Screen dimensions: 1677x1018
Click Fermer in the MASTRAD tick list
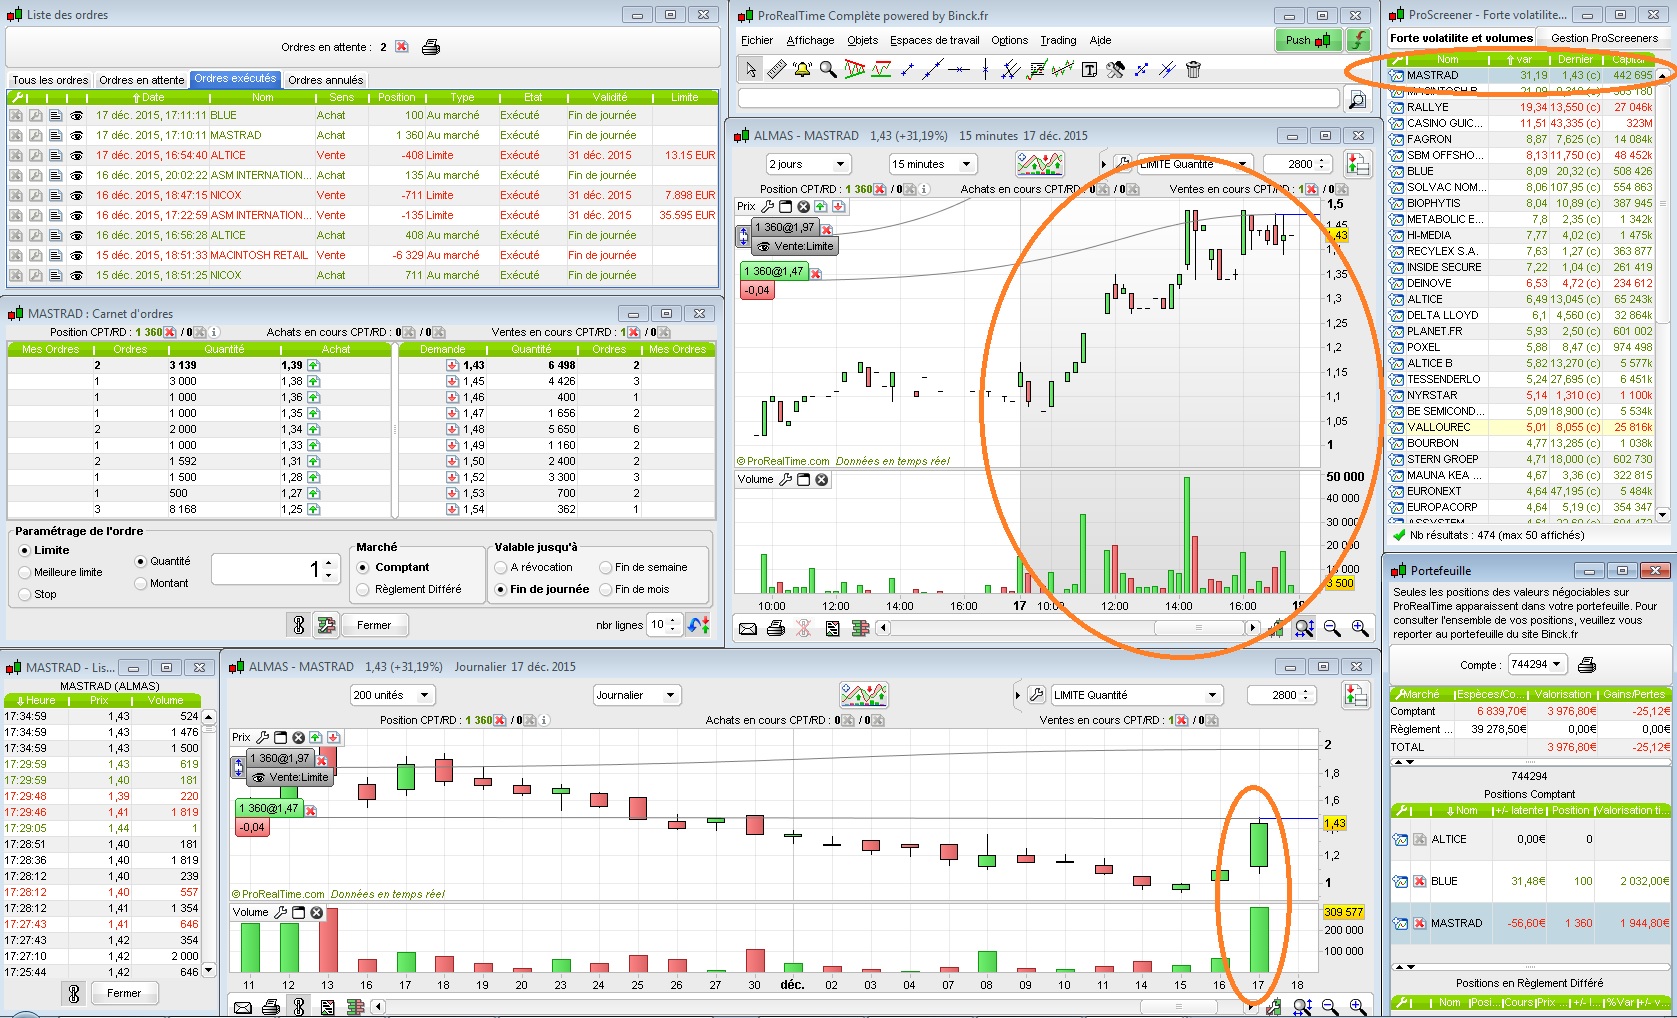(x=124, y=993)
